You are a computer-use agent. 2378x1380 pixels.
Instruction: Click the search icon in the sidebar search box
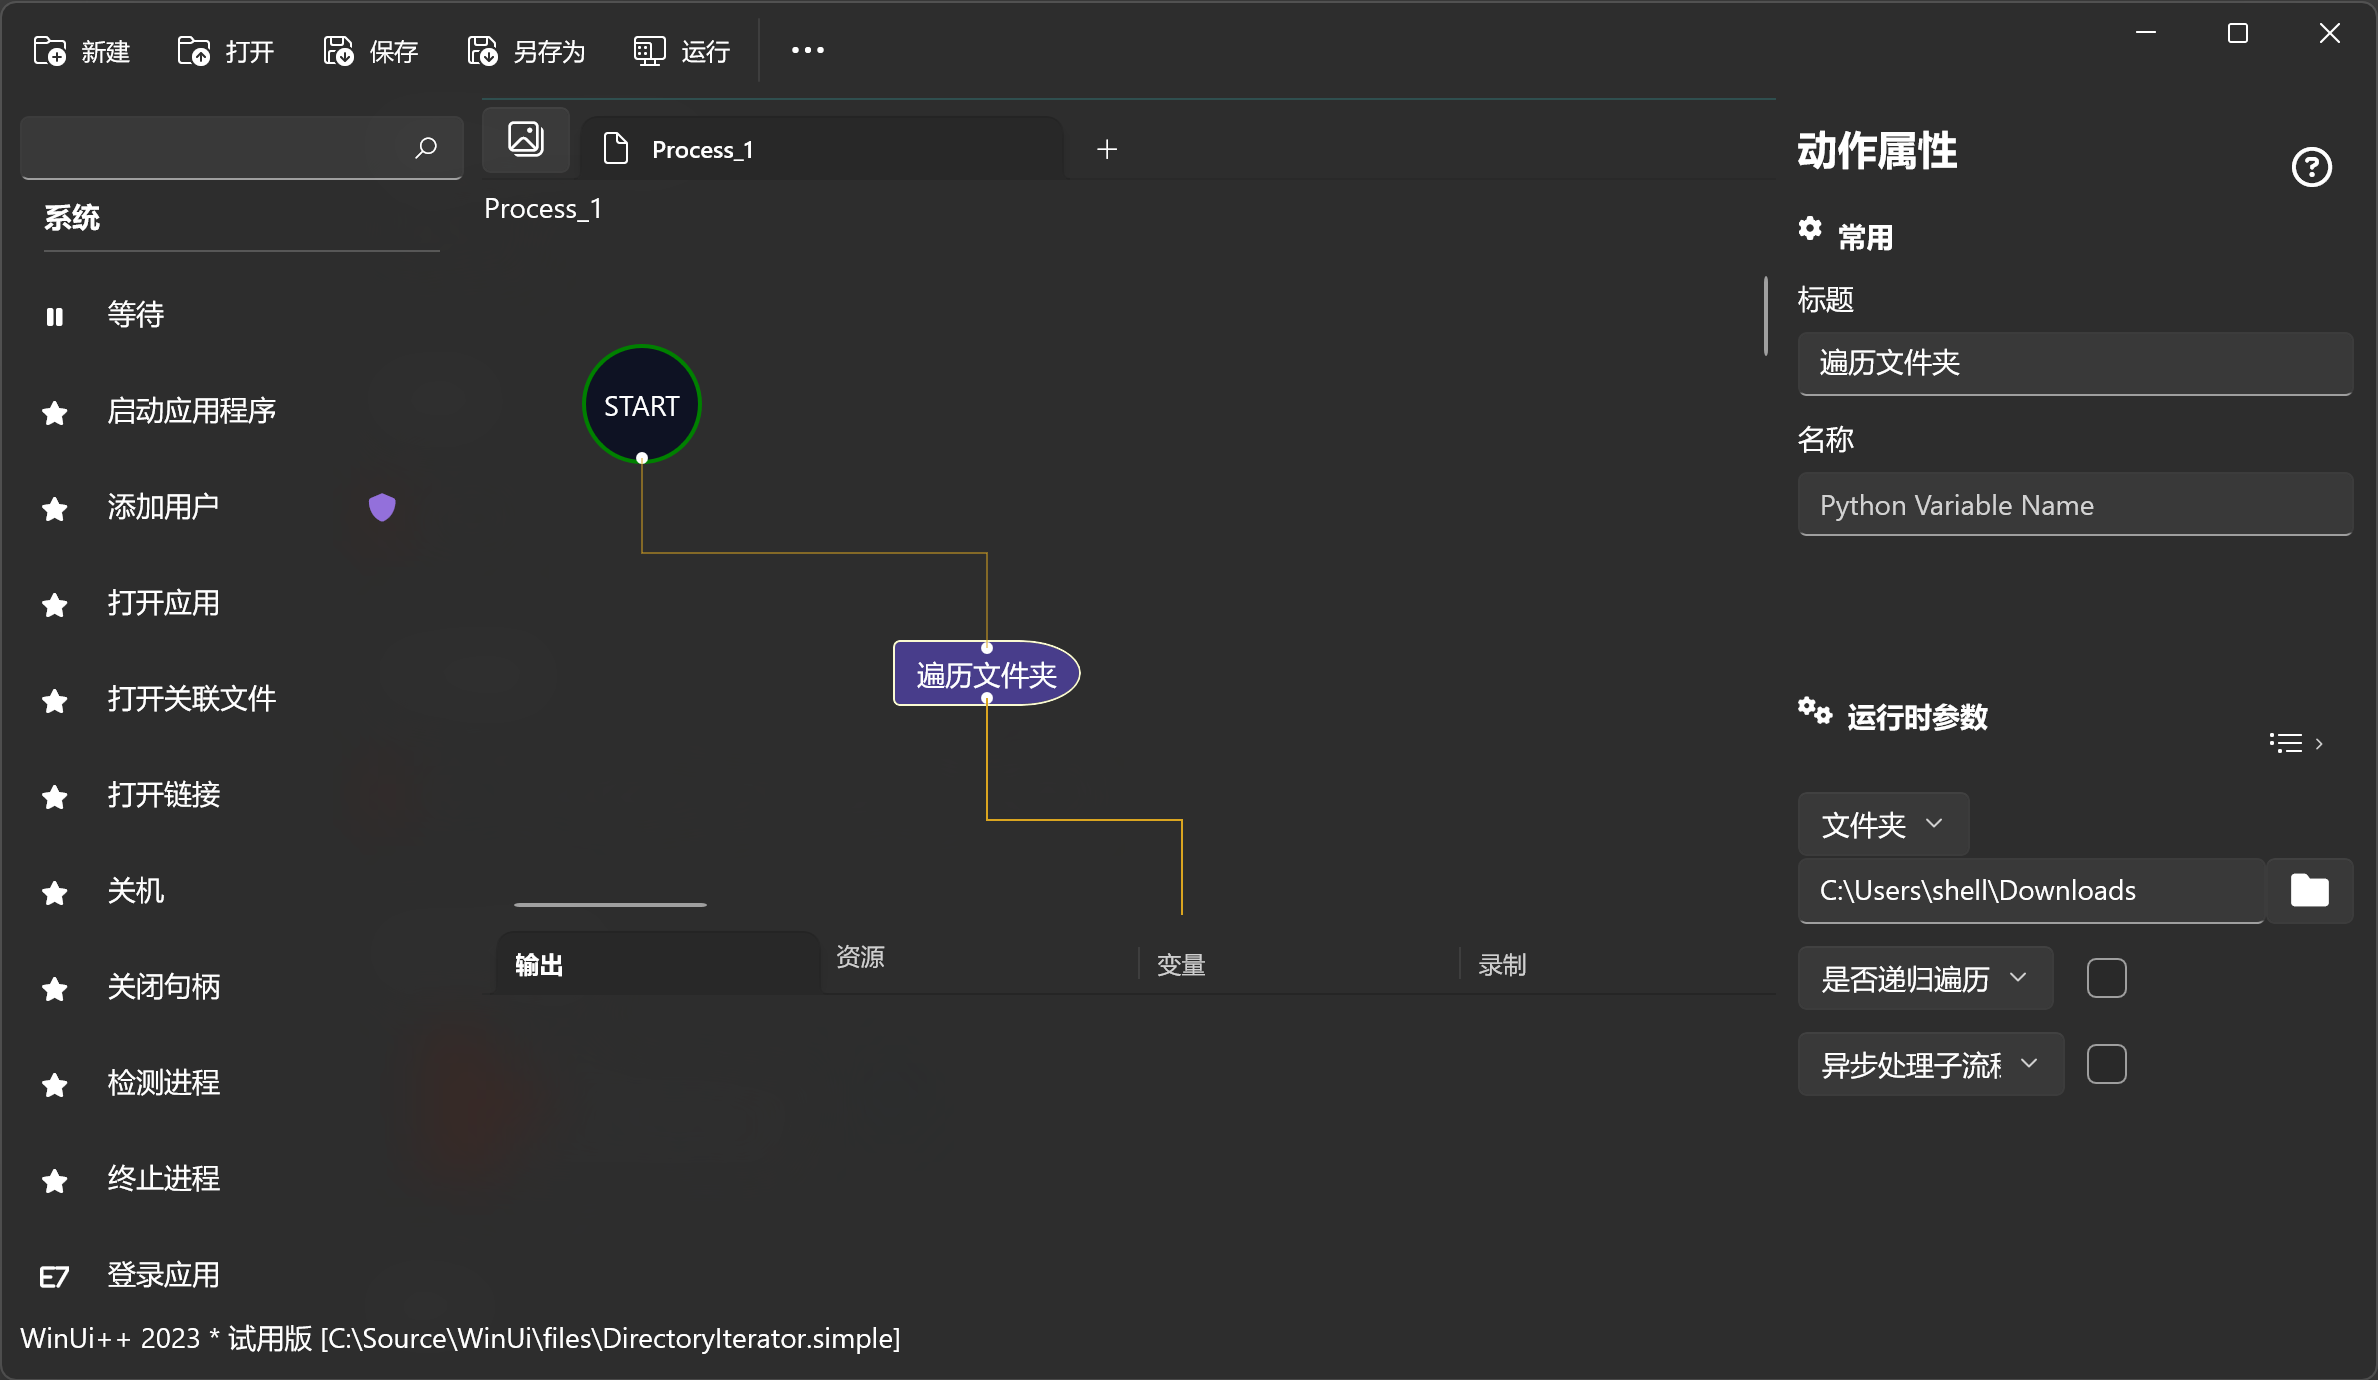pos(426,147)
